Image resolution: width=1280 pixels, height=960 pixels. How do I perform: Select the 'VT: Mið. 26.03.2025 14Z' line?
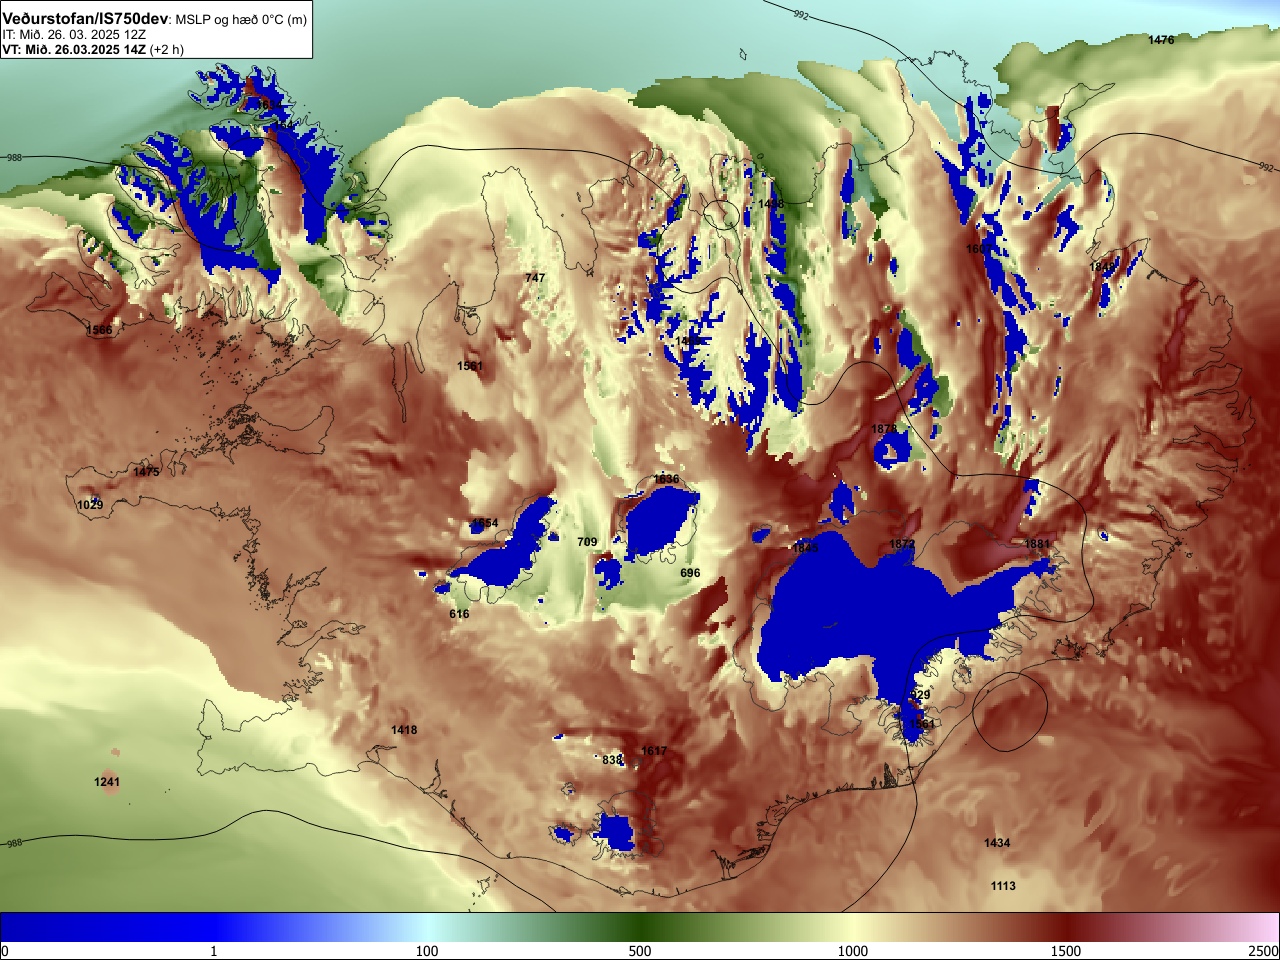[x=73, y=49]
